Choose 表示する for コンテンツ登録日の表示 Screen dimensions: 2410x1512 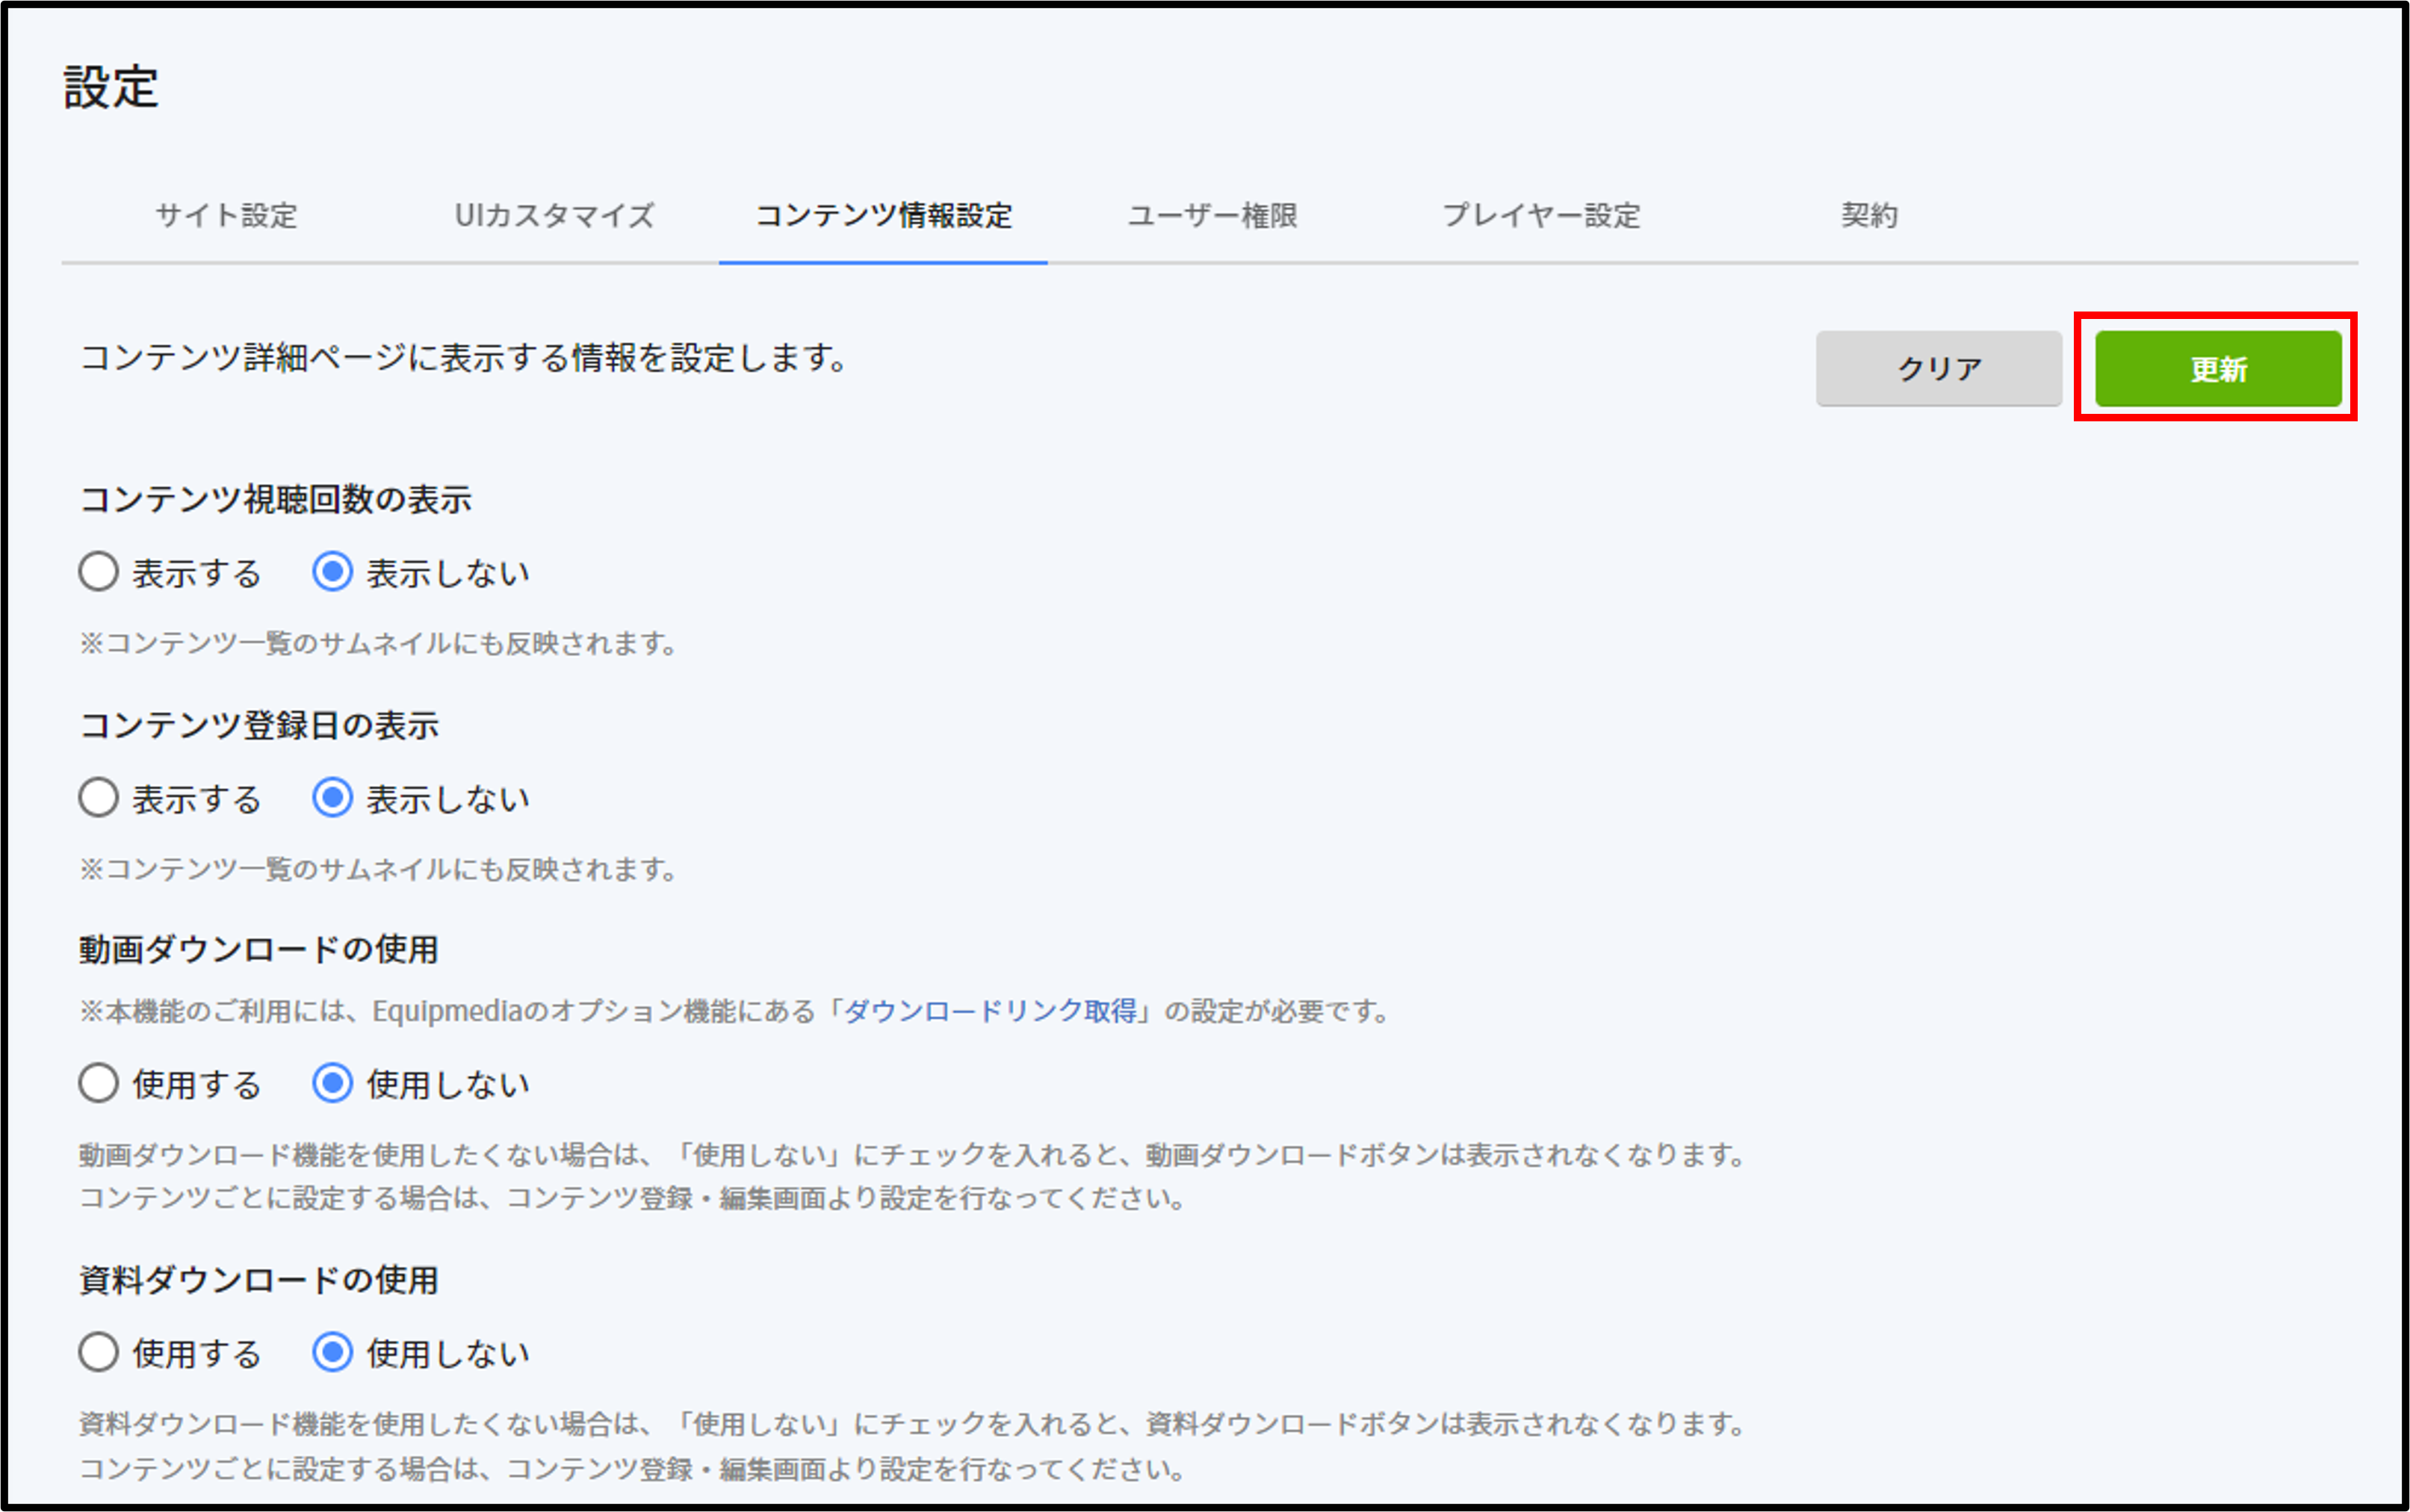tap(99, 799)
